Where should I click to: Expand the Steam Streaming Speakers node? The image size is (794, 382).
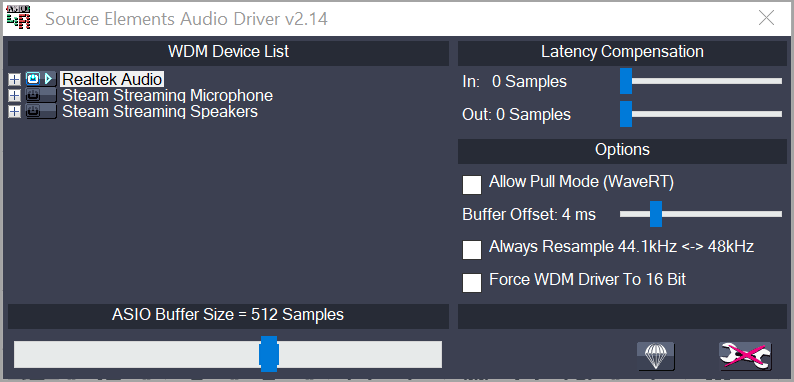pos(15,112)
